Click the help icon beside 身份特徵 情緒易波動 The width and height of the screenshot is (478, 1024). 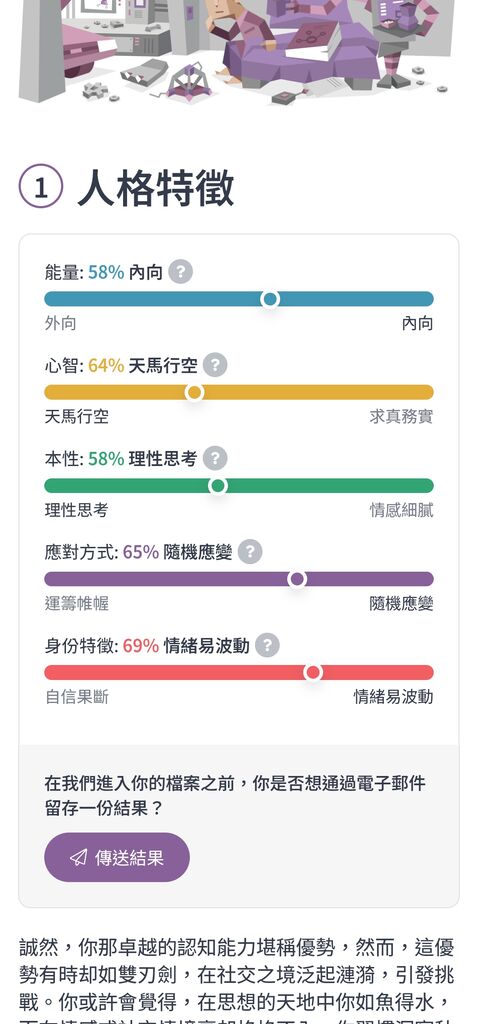click(x=267, y=645)
